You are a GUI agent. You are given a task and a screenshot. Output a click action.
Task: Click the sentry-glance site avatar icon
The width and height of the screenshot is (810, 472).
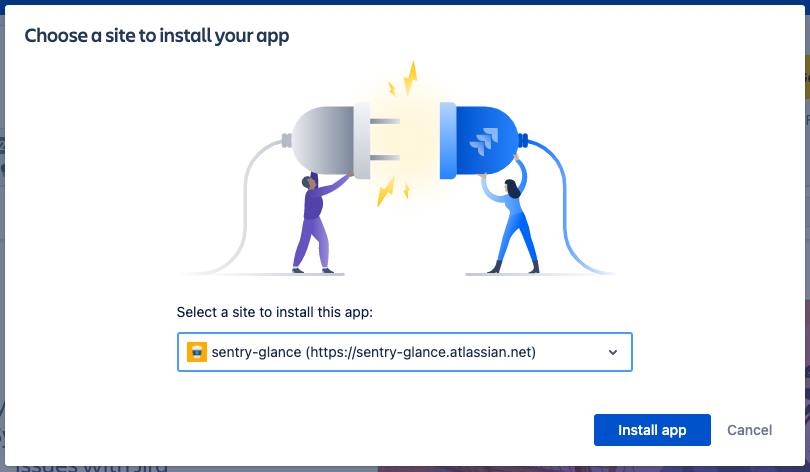(197, 352)
